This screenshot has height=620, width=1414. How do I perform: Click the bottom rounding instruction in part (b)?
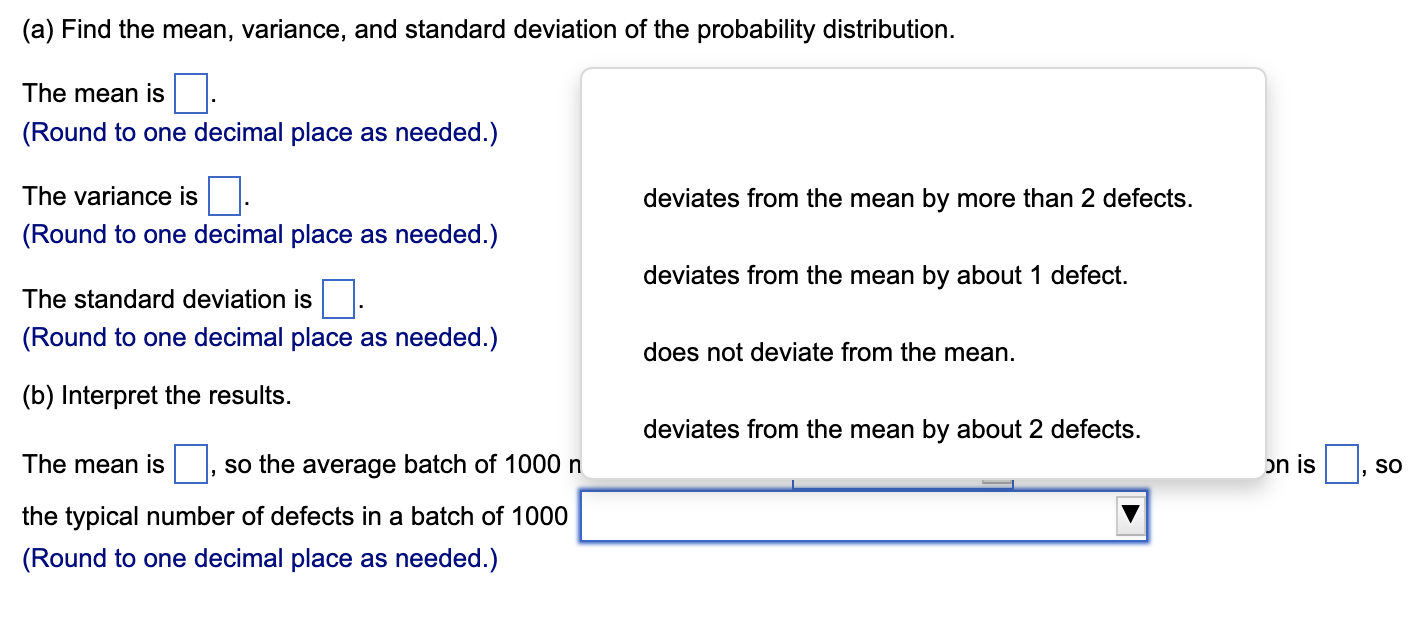click(259, 558)
